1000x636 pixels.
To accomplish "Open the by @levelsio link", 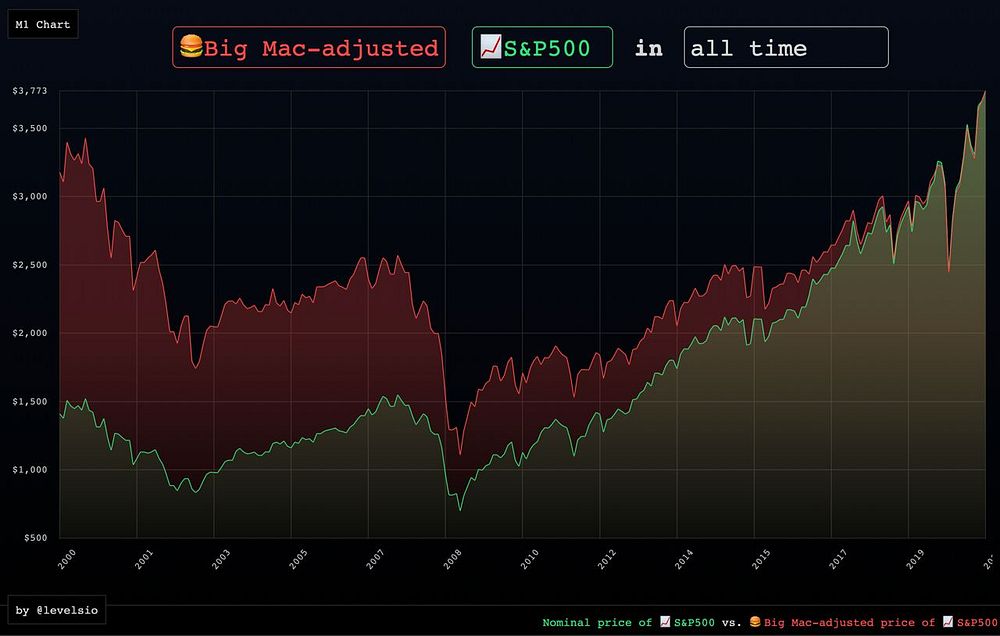I will [57, 610].
